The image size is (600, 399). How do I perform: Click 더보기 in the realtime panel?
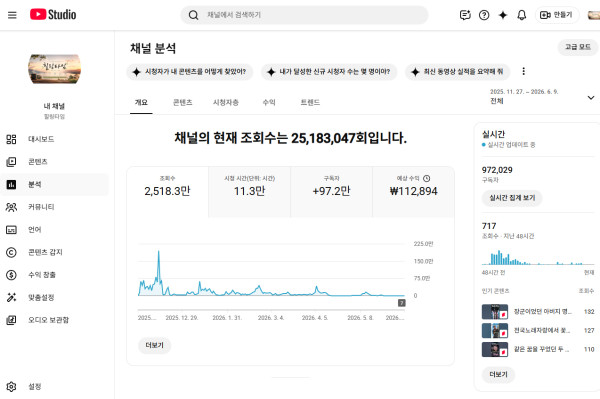coord(498,375)
